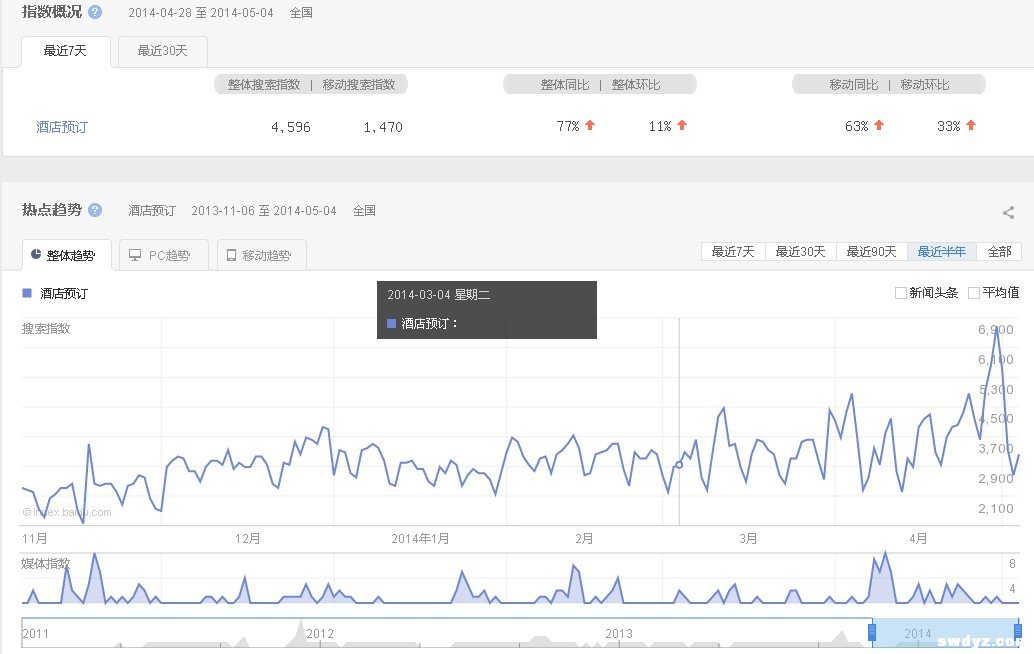
Task: Select the 整体趋势 pie chart icon
Action: (35, 255)
